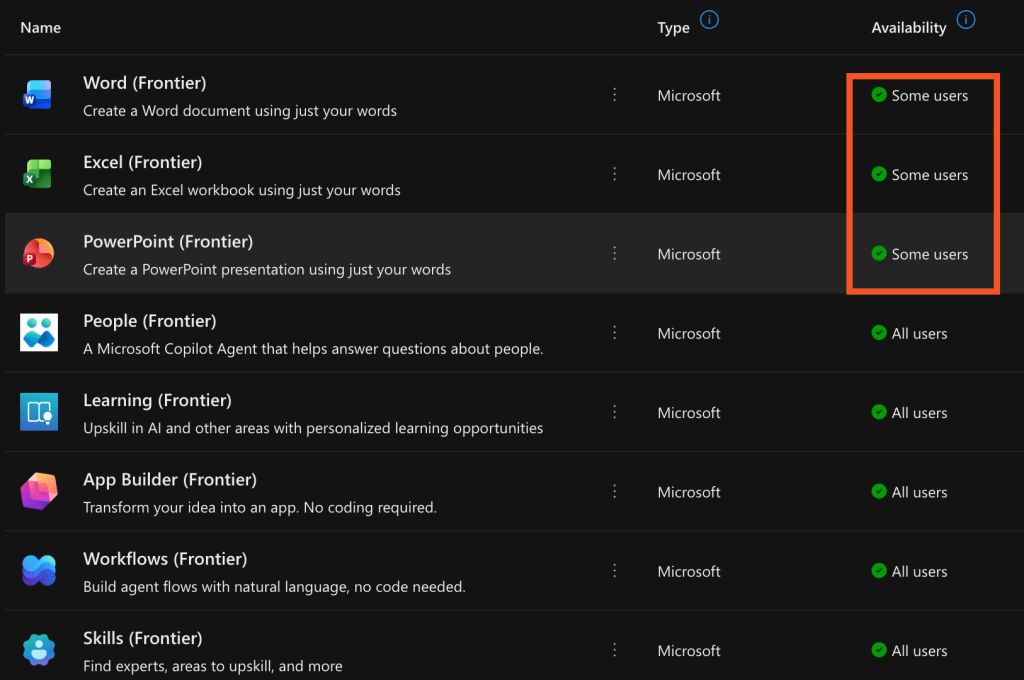Click info icon next to Type column
This screenshot has height=680, width=1024.
[709, 20]
